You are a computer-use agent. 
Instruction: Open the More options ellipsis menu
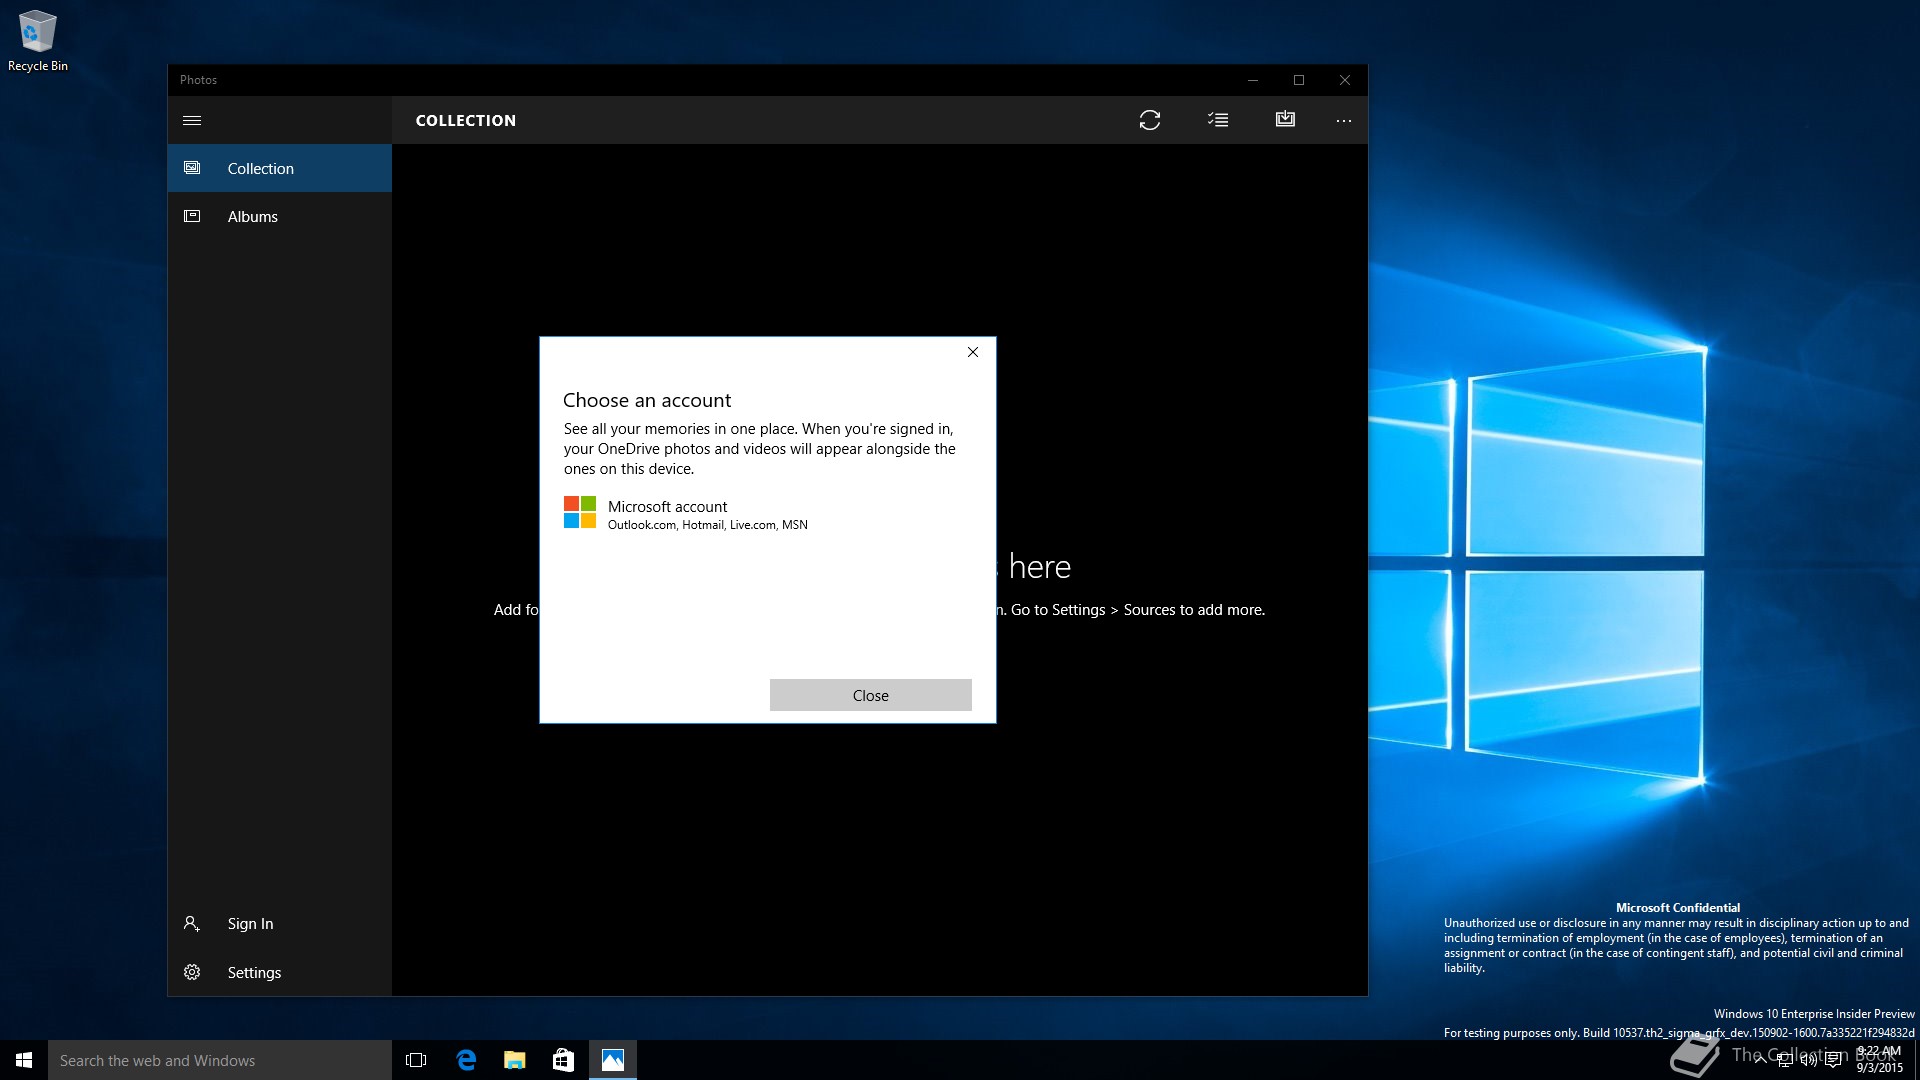(x=1343, y=121)
